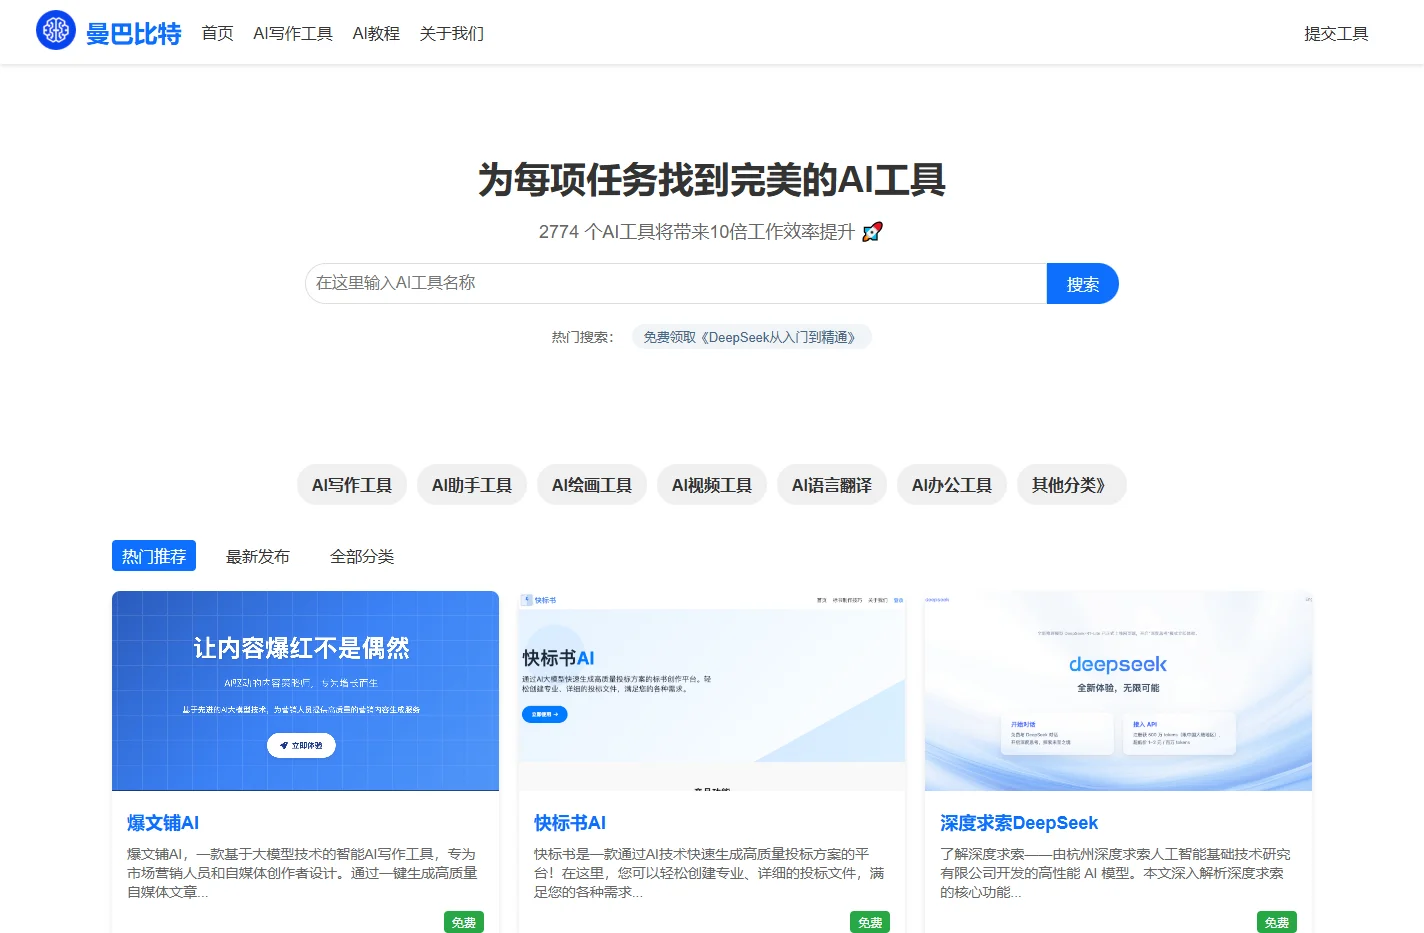Viewport: 1424px width, 933px height.
Task: Open the 关于我们 nav item
Action: click(451, 33)
